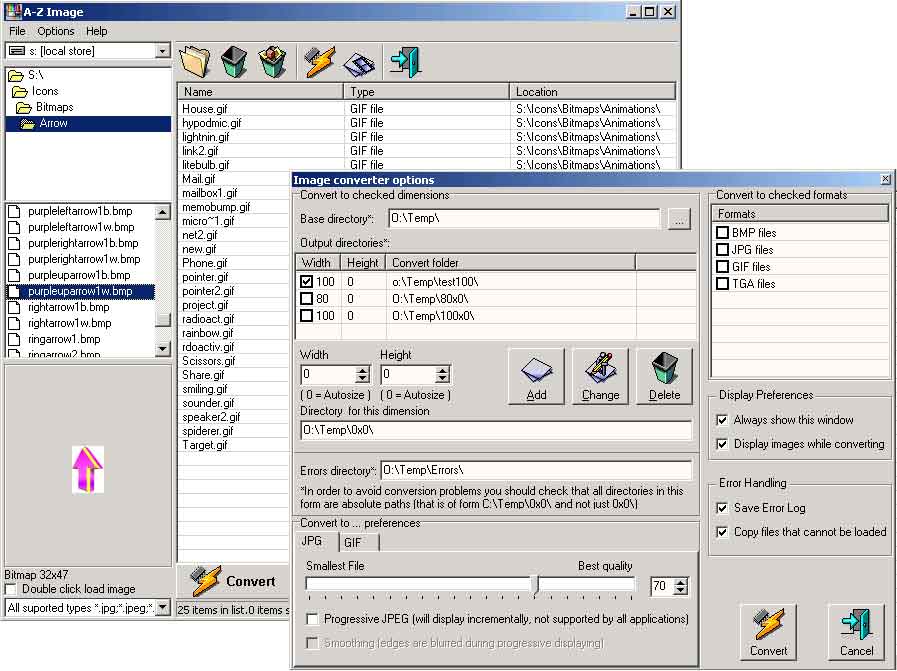This screenshot has width=897, height=671.
Task: Click the Errors directory input field
Action: pyautogui.click(x=536, y=470)
